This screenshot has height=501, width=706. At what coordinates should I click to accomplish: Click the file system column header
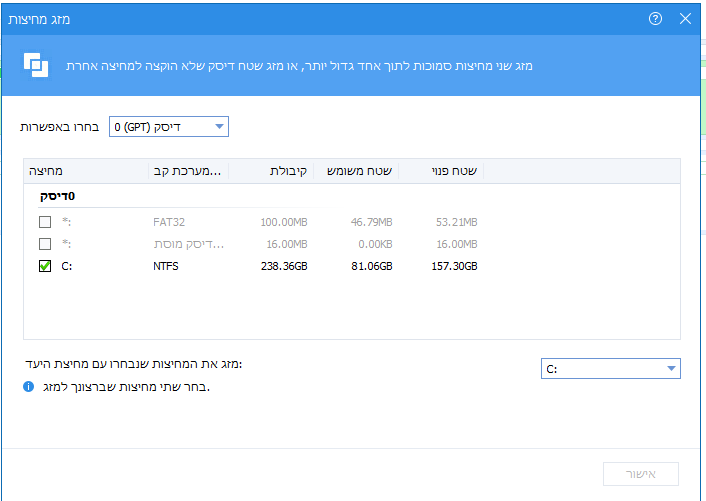tap(188, 171)
